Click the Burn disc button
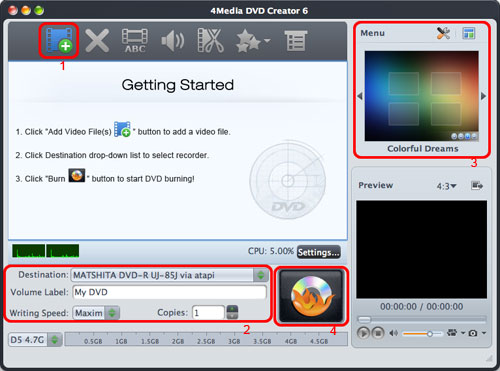This screenshot has width=500, height=371. click(311, 296)
